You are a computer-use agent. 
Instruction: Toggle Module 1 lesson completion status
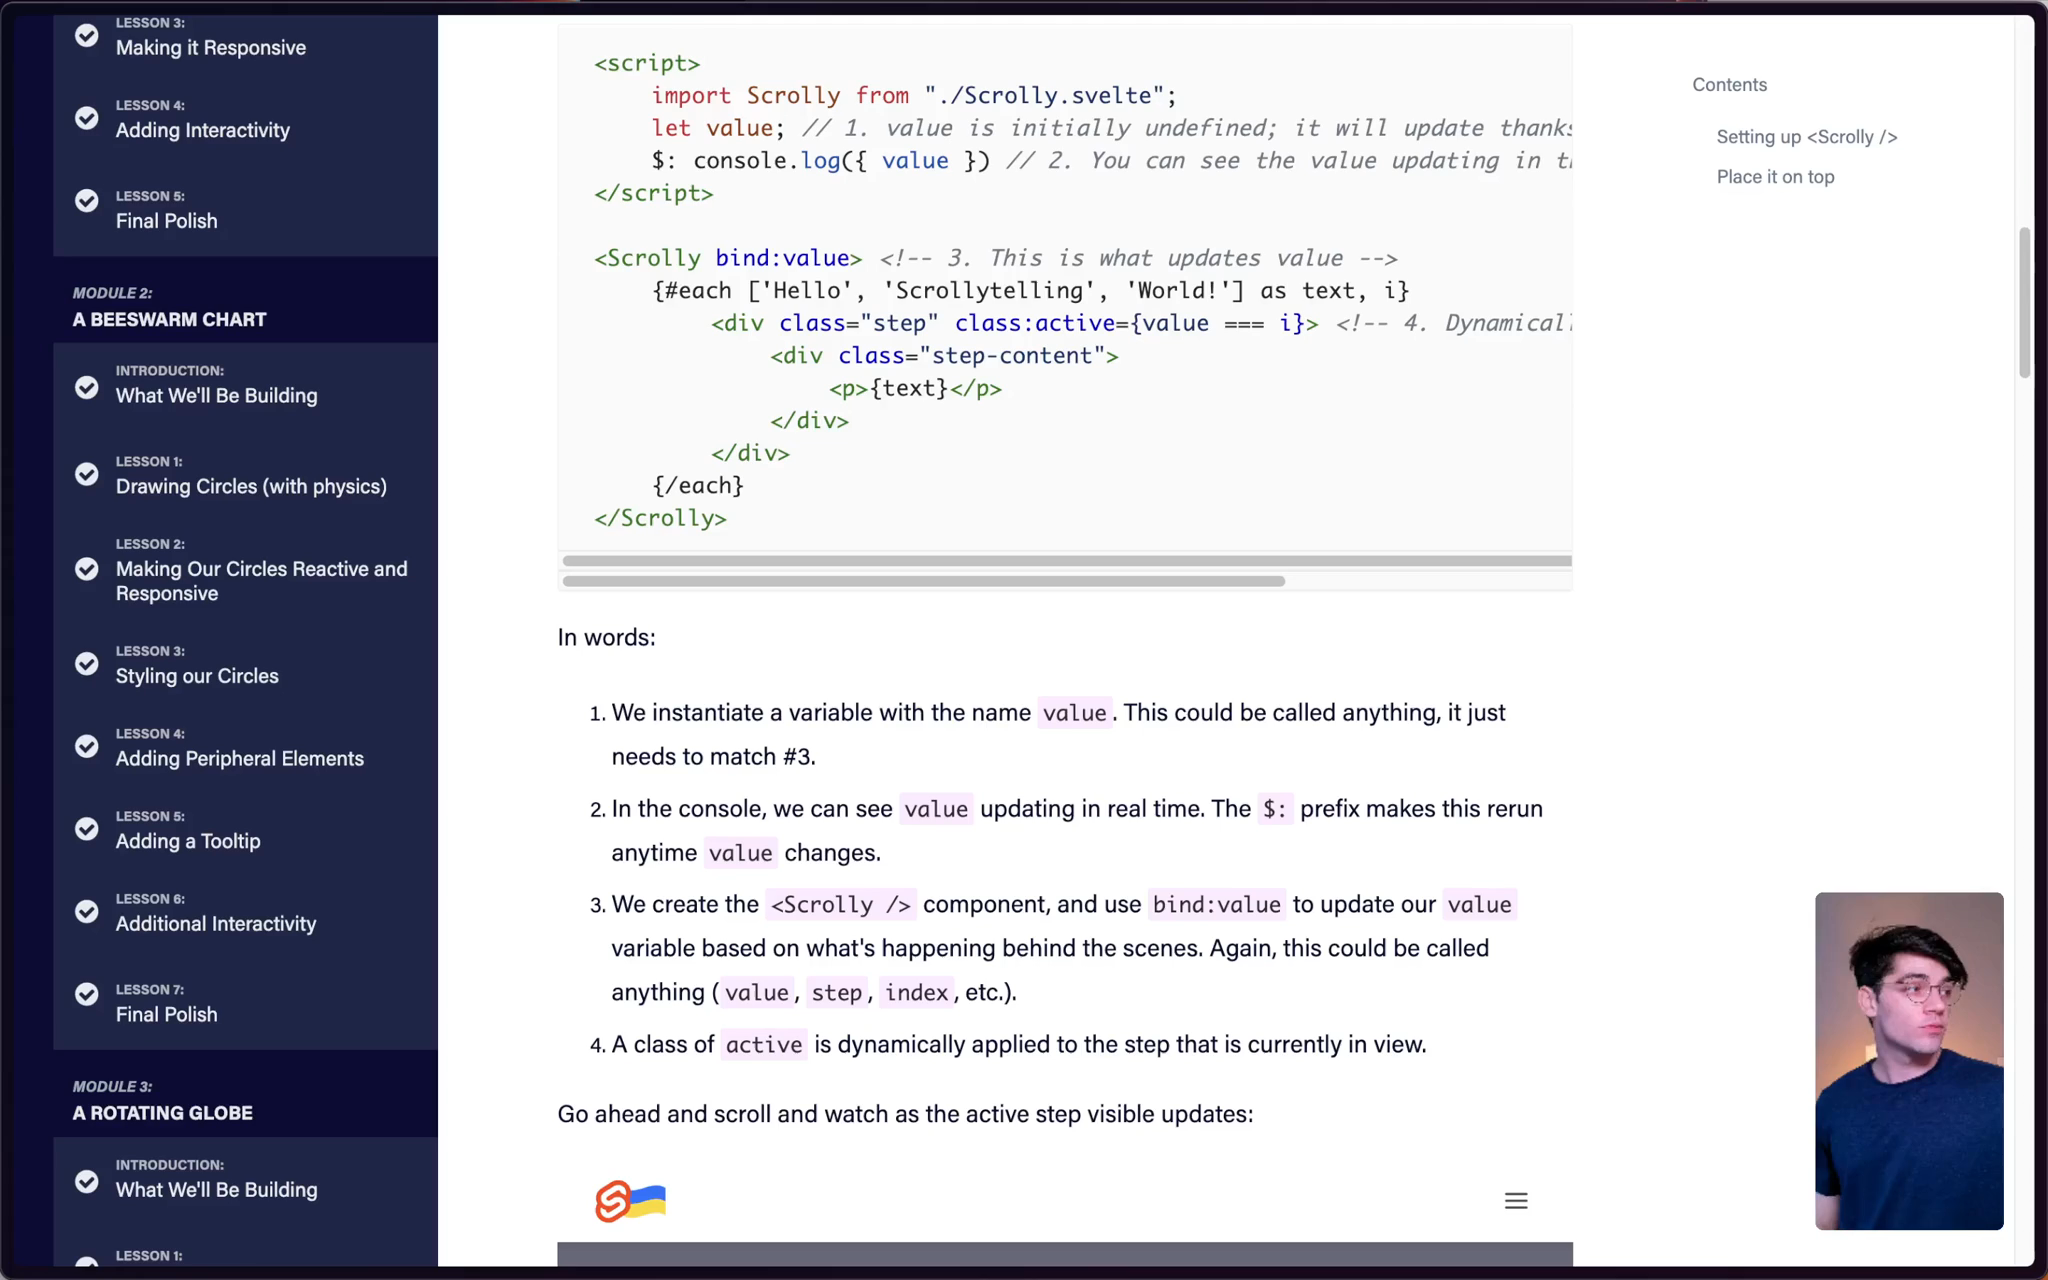tap(86, 34)
